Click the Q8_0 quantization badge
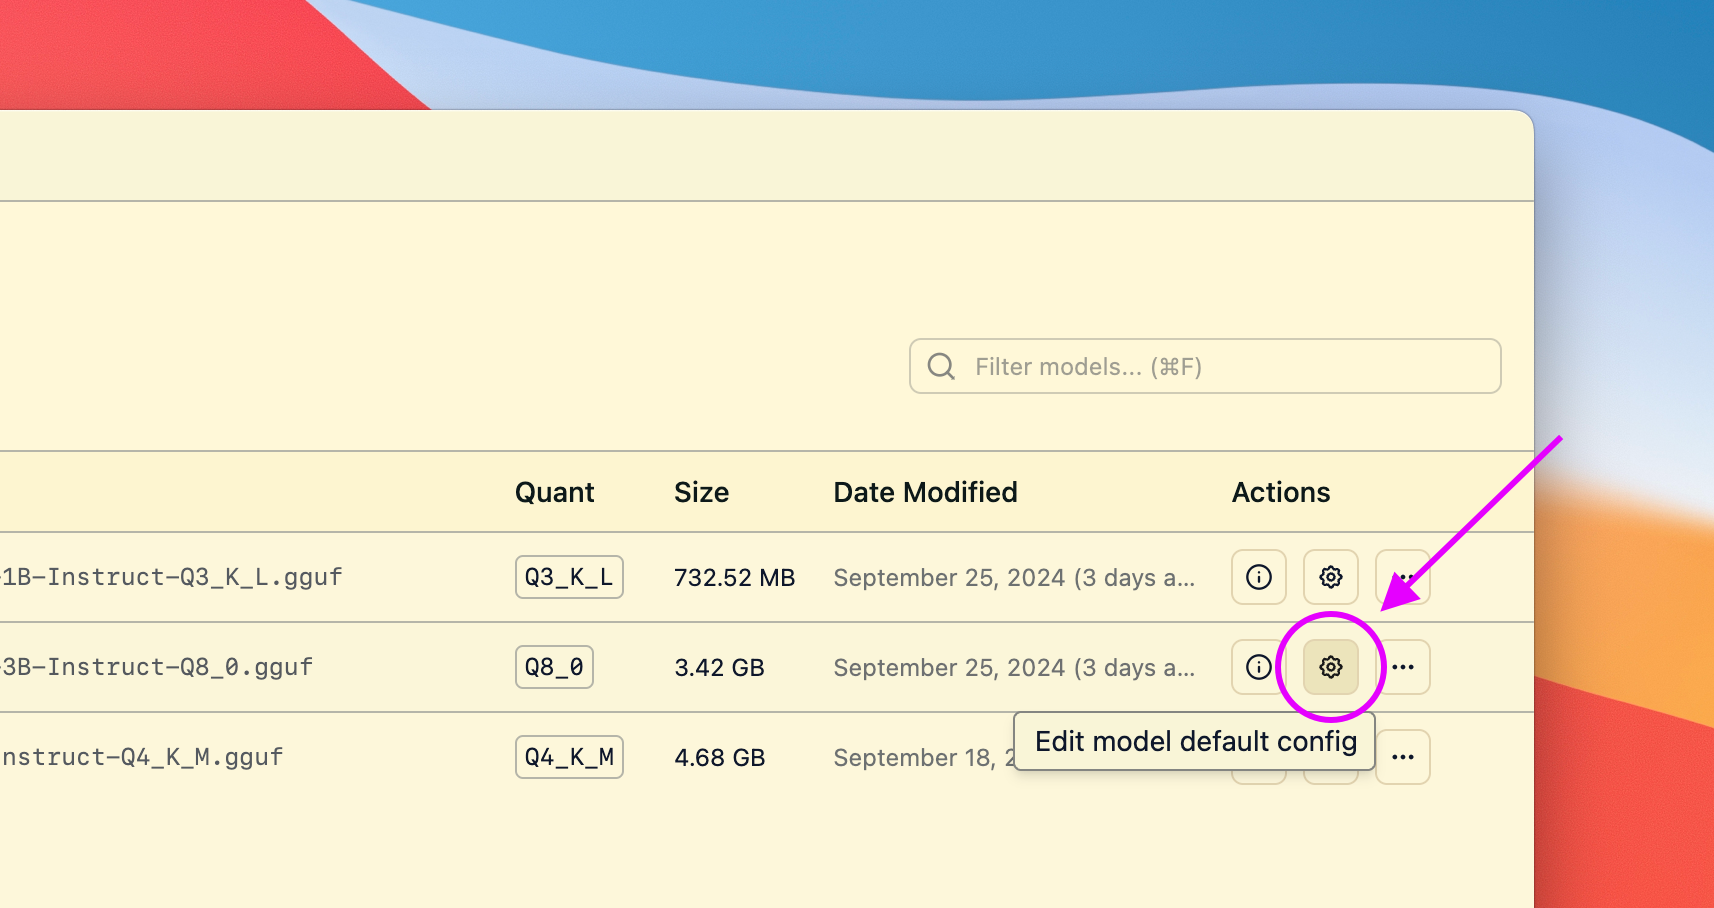The image size is (1714, 908). click(x=554, y=667)
